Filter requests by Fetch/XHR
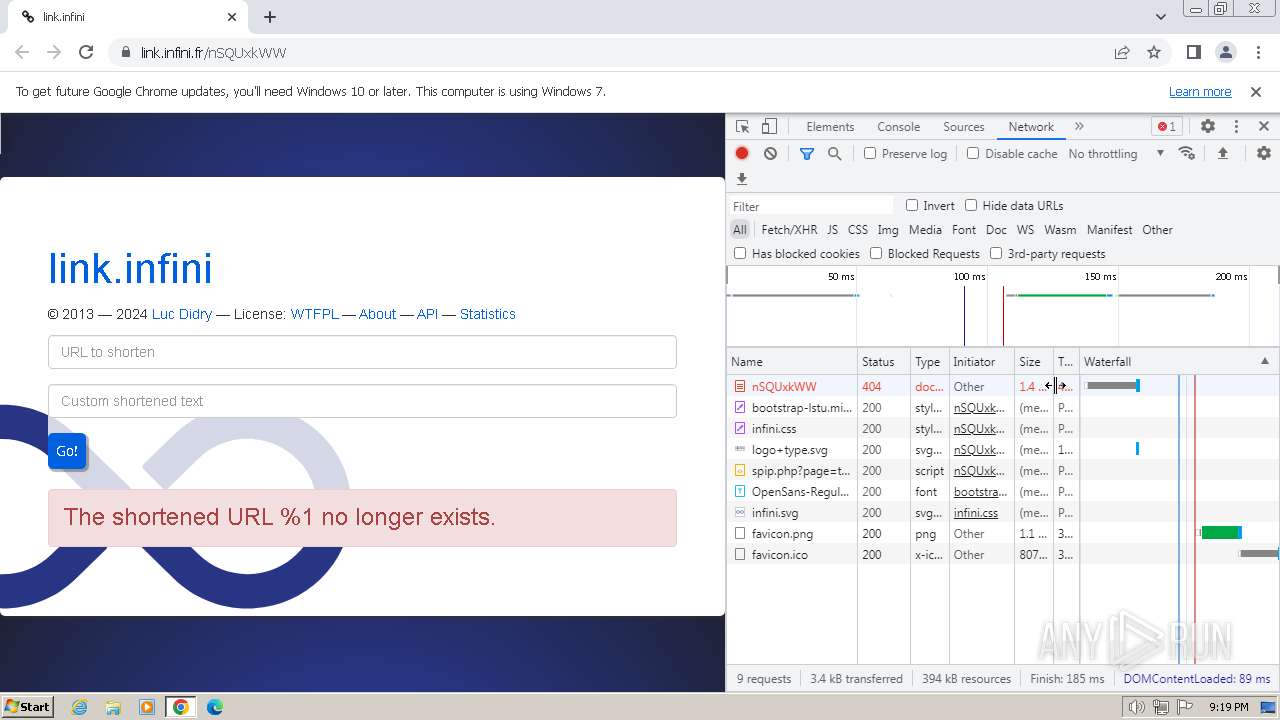This screenshot has width=1280, height=720. [x=789, y=229]
